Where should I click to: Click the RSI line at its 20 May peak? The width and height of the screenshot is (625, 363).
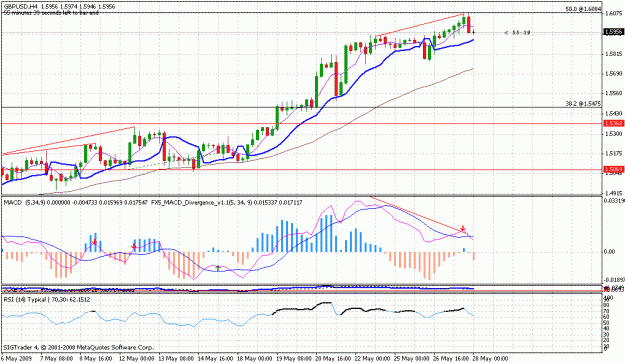(326, 303)
